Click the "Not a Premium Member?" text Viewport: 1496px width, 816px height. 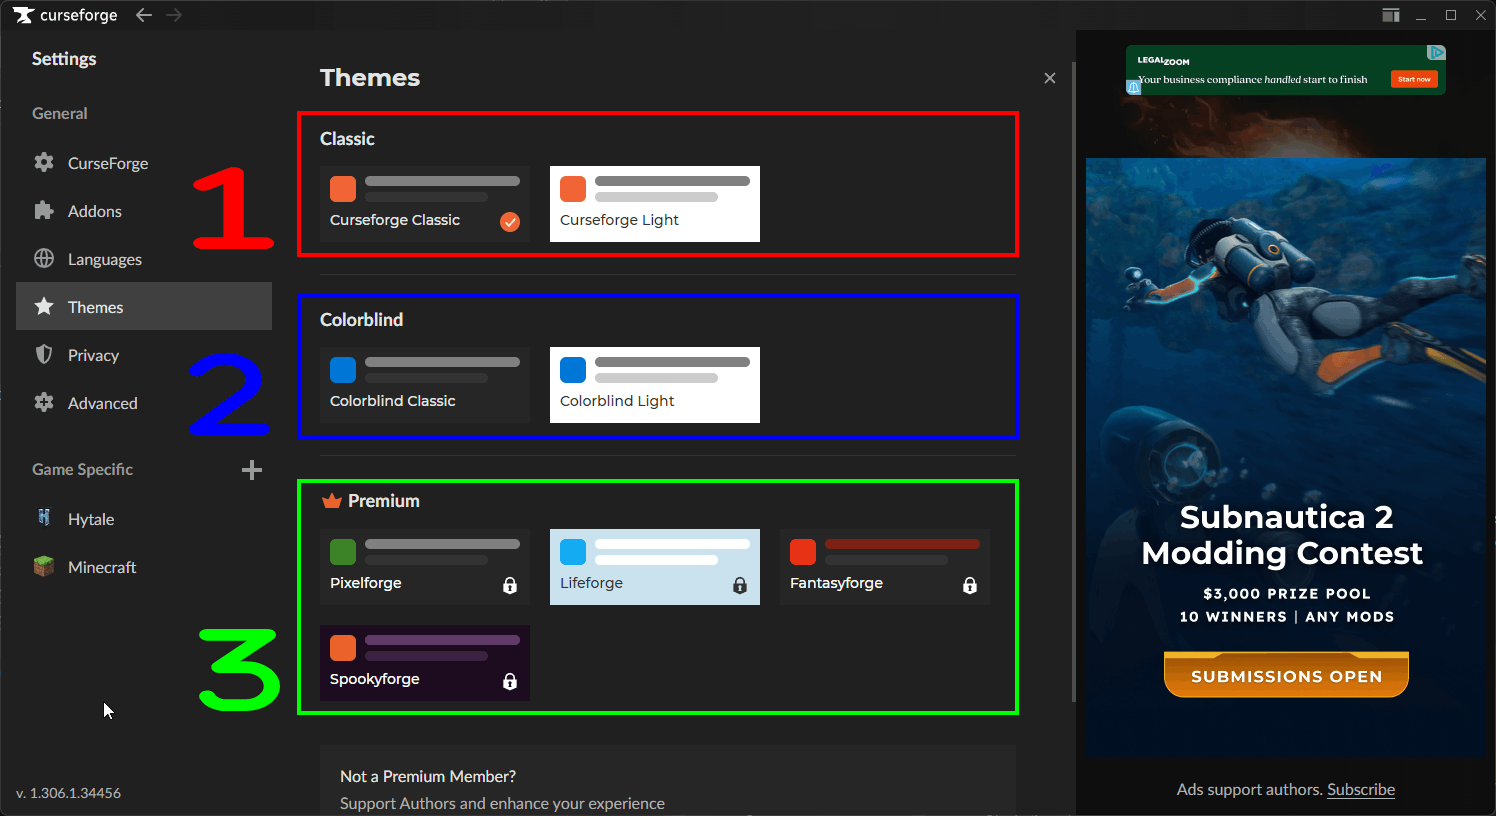pos(428,776)
